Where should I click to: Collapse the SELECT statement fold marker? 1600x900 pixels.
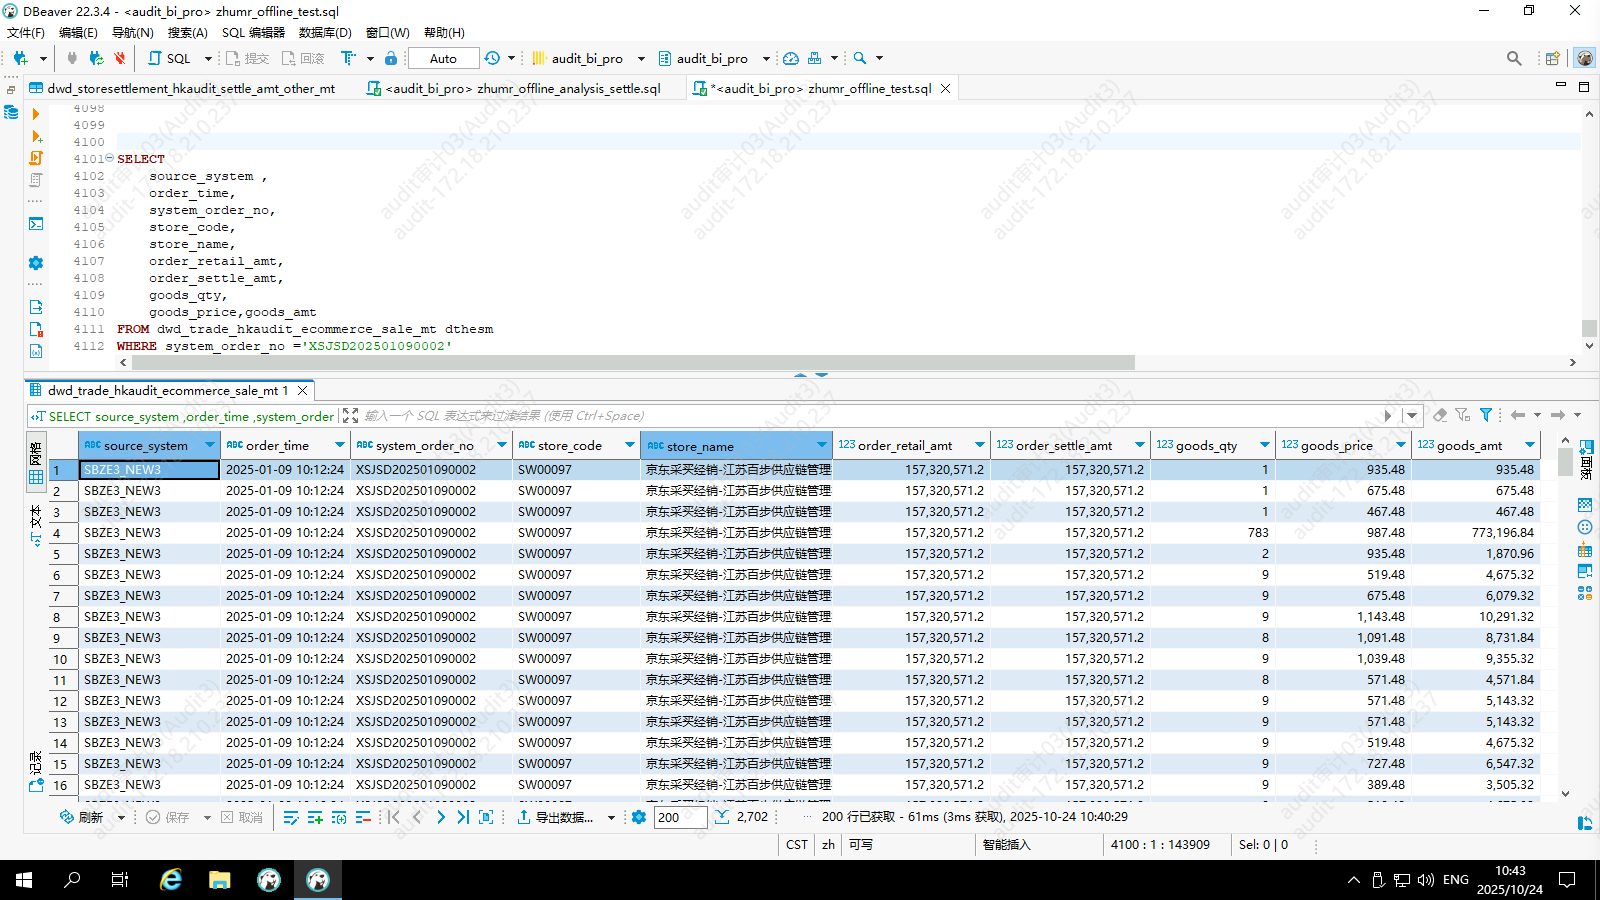(109, 158)
